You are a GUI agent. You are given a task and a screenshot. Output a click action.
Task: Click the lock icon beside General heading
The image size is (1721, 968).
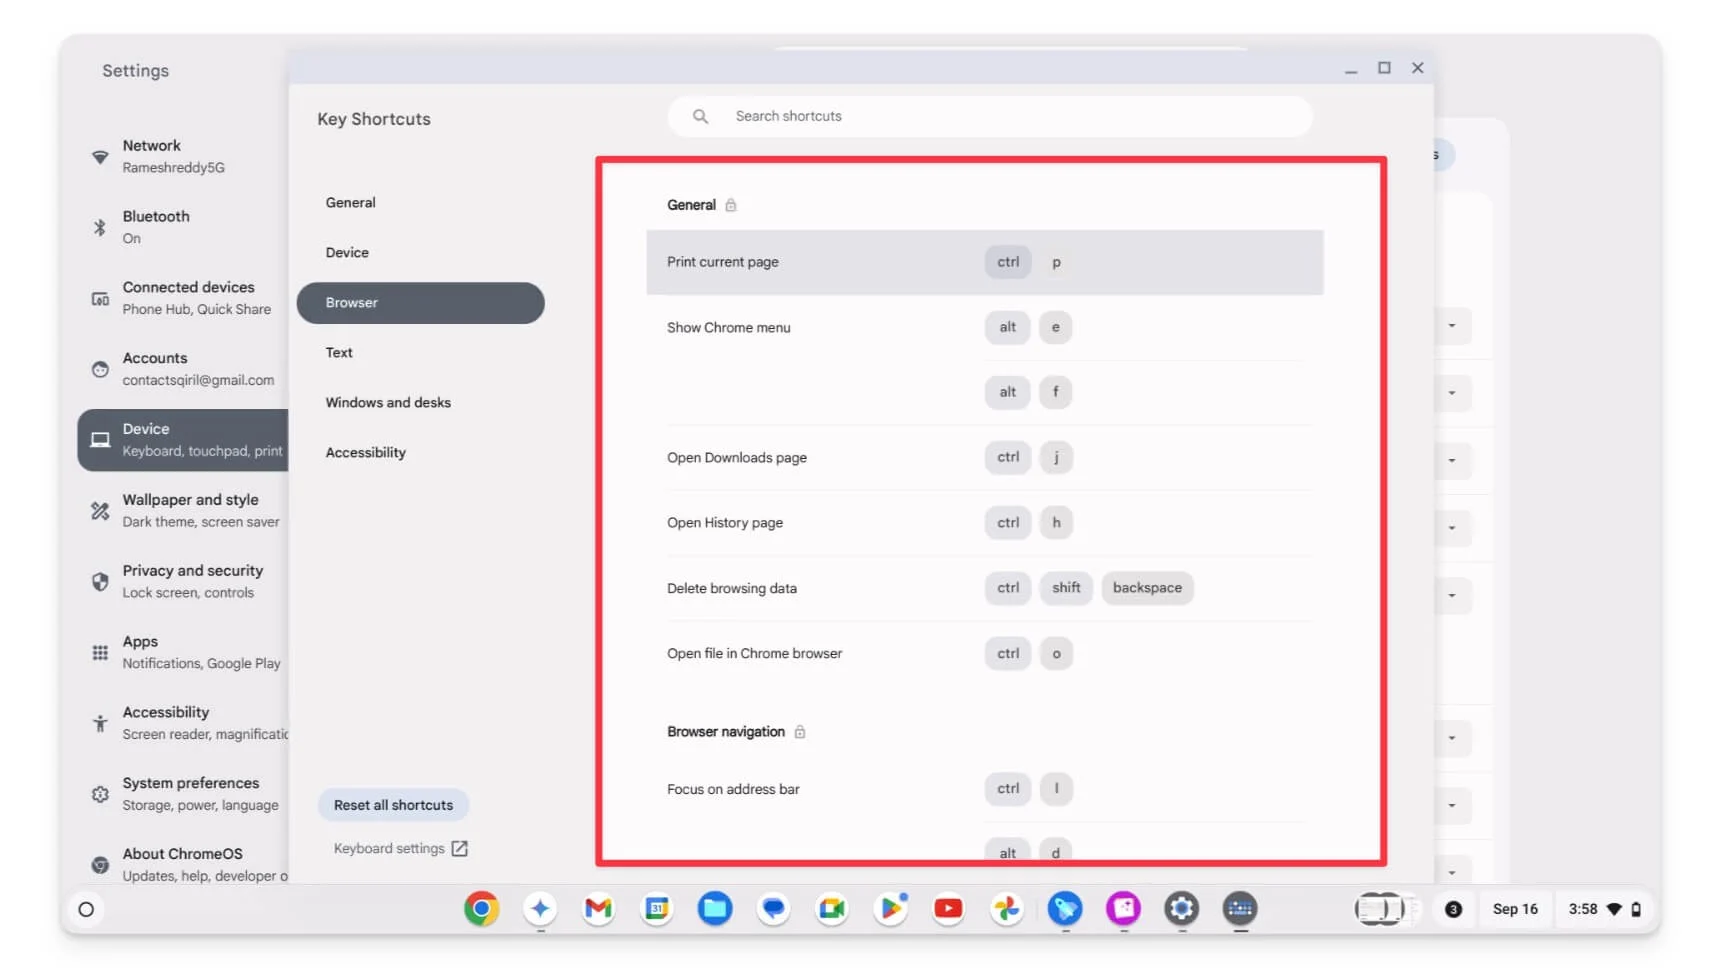731,205
